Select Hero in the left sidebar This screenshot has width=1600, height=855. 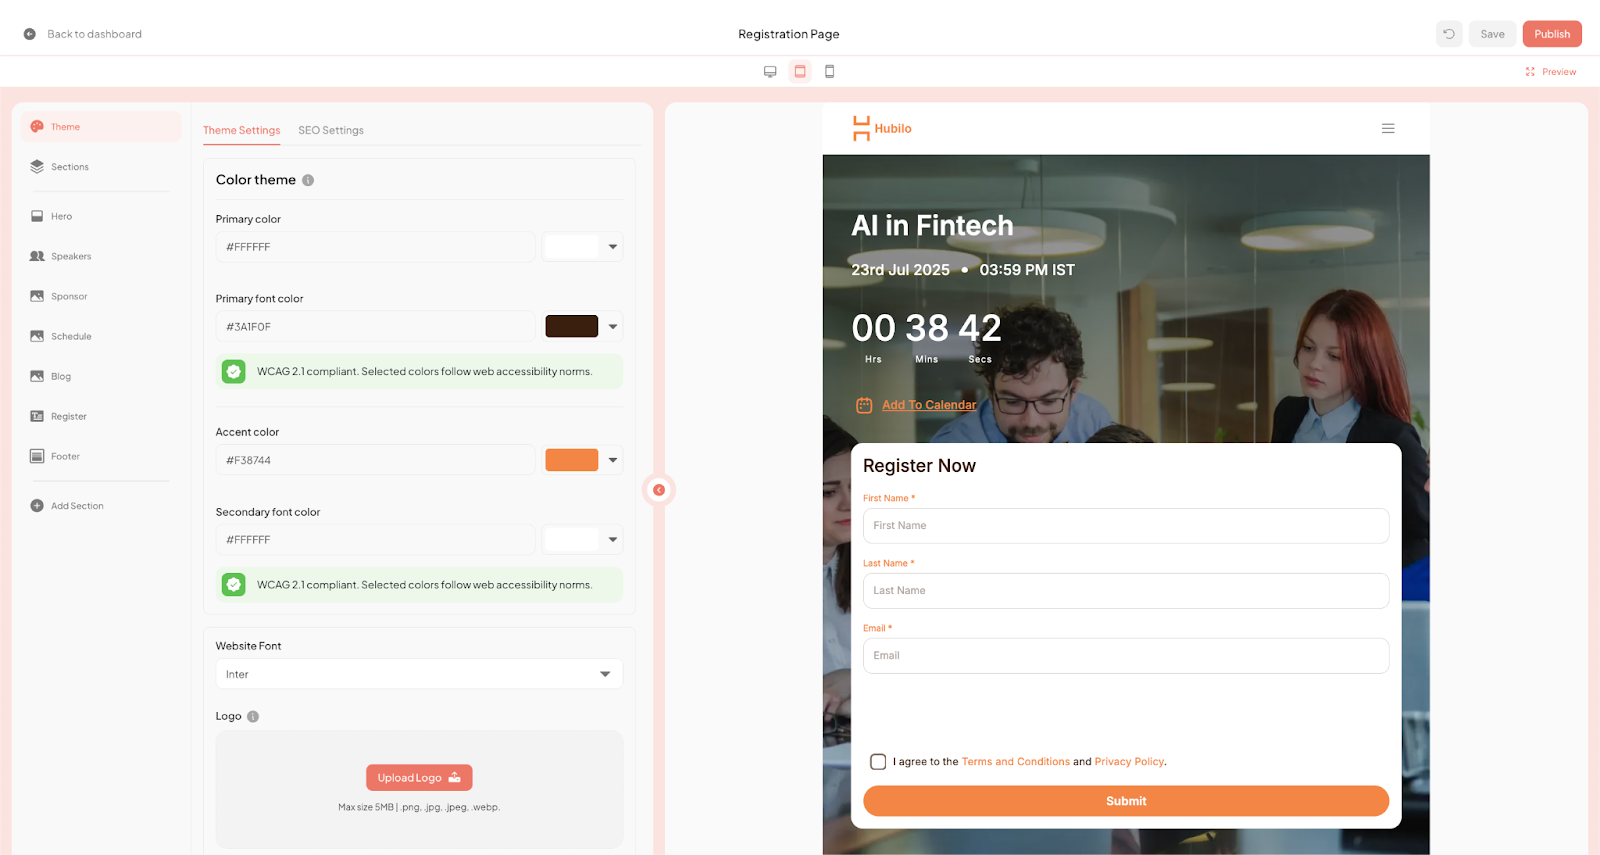(x=102, y=216)
